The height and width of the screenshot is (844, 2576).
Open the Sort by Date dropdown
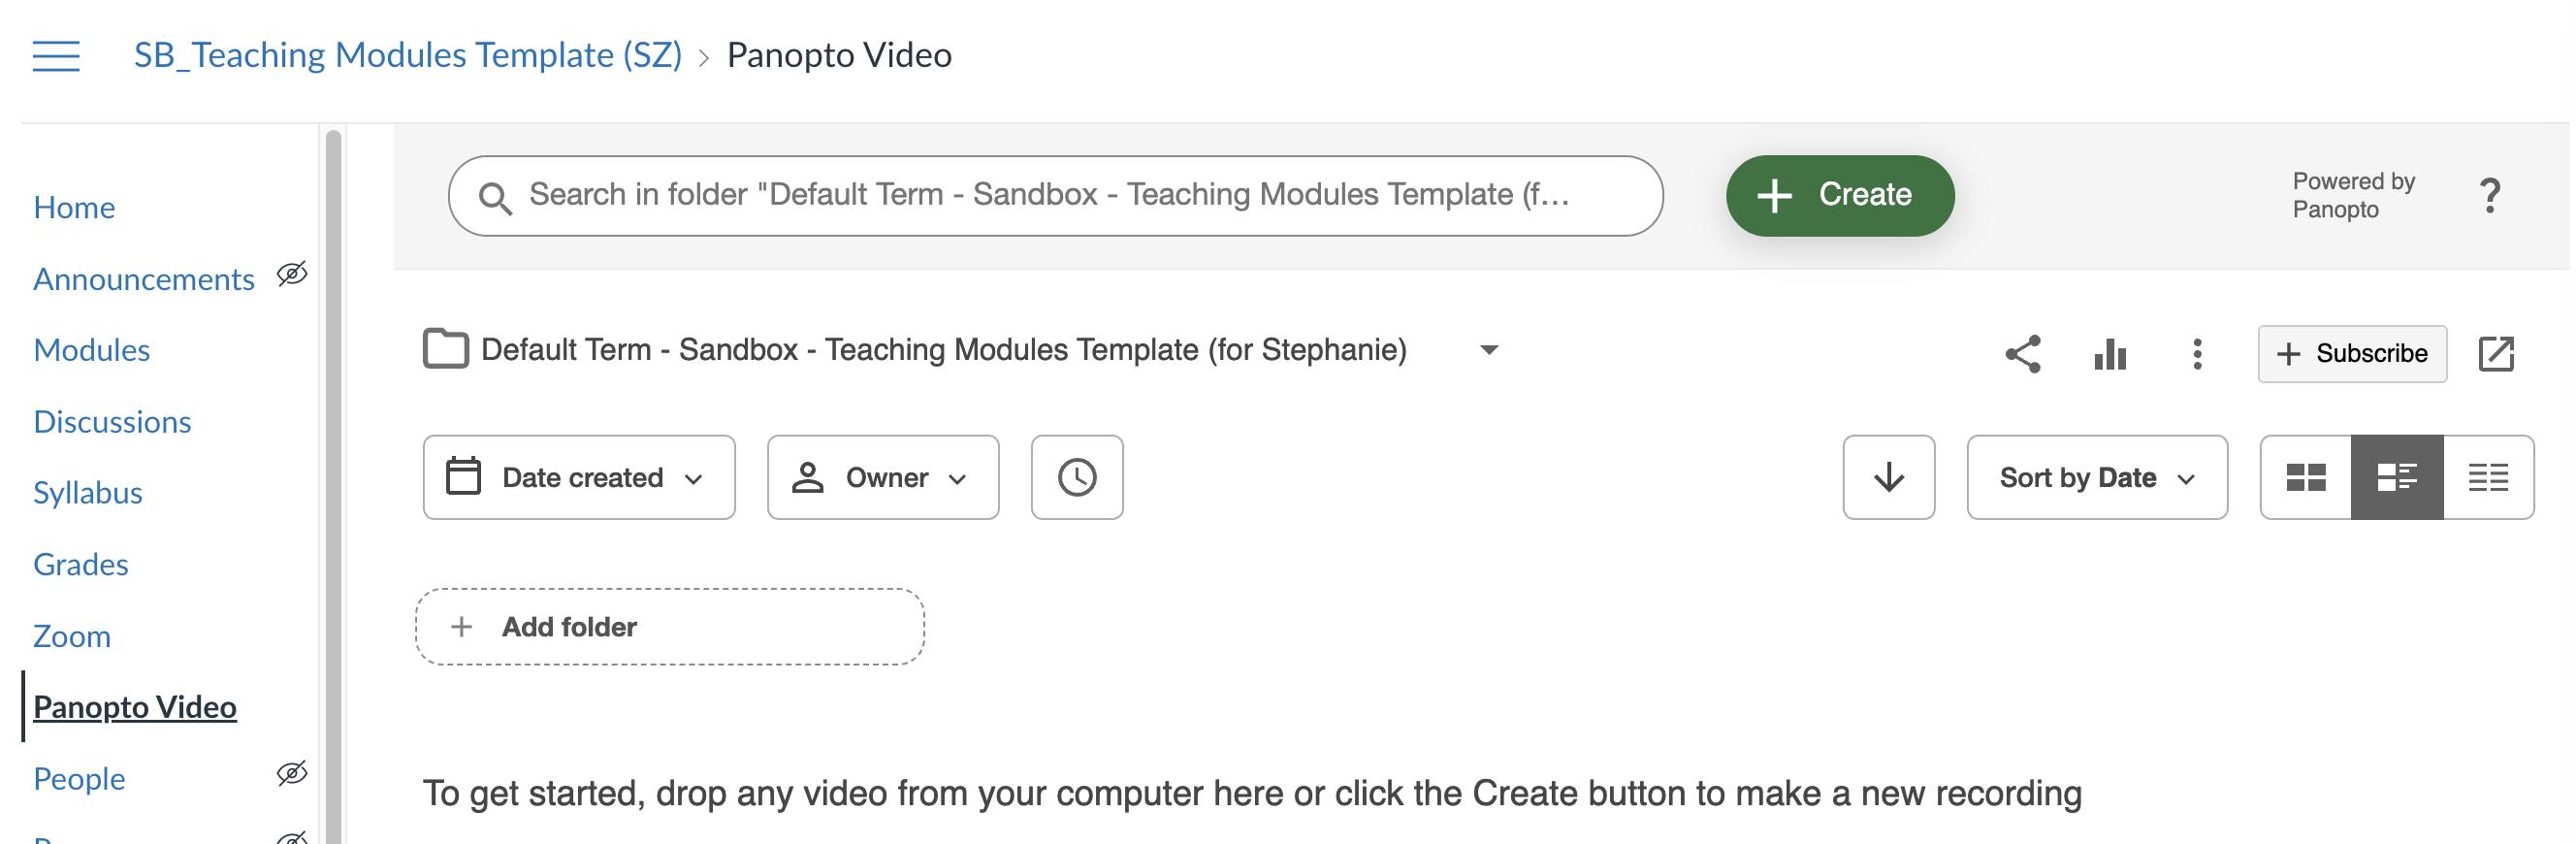2096,477
